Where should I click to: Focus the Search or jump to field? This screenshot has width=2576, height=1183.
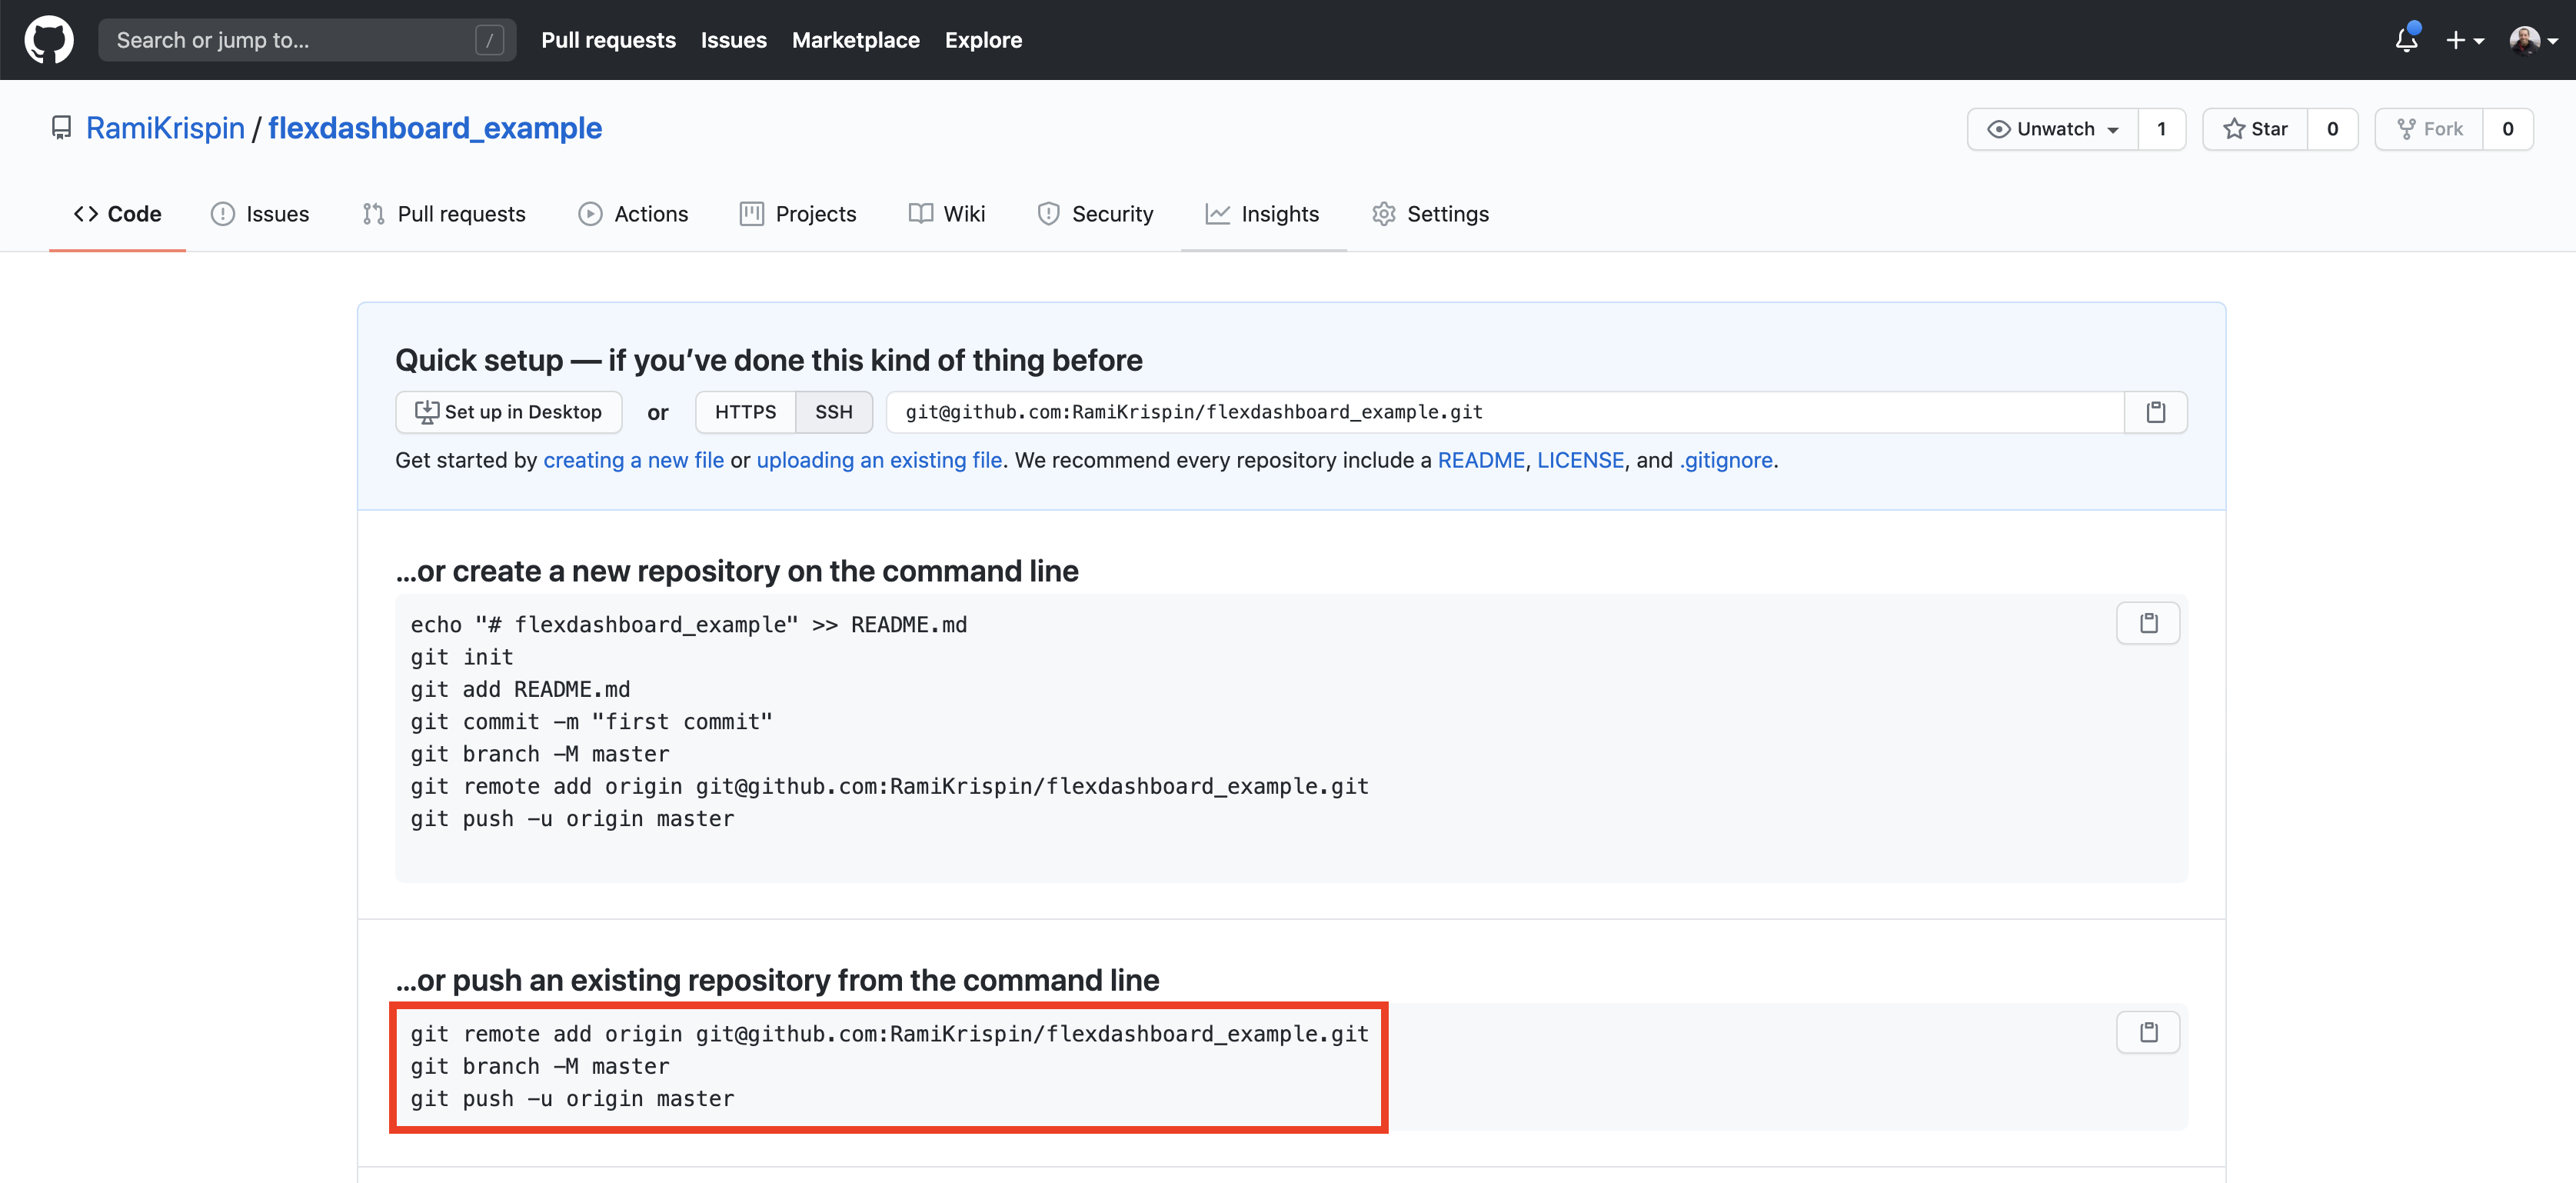(307, 40)
